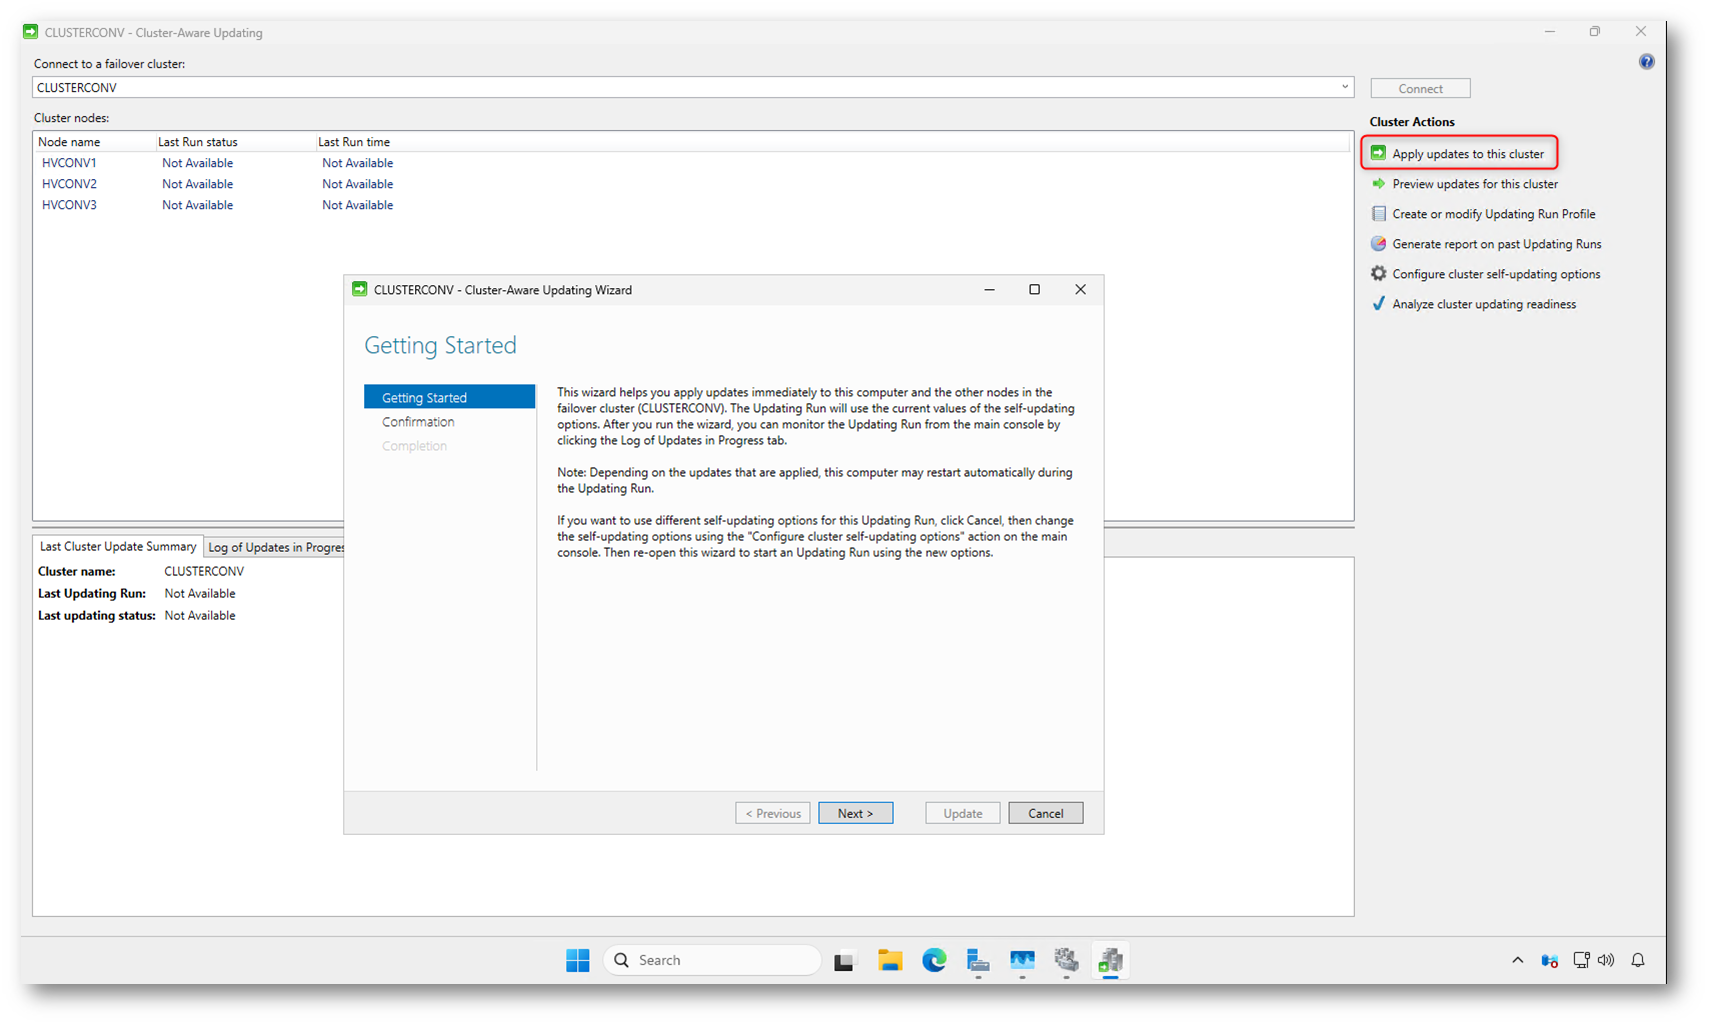
Task: Click the Connect button
Action: coord(1420,88)
